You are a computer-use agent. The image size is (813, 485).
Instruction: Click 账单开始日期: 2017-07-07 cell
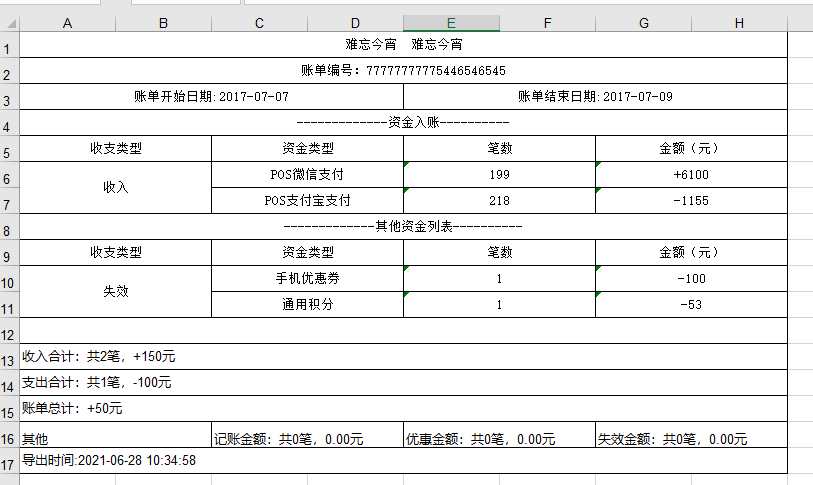212,96
